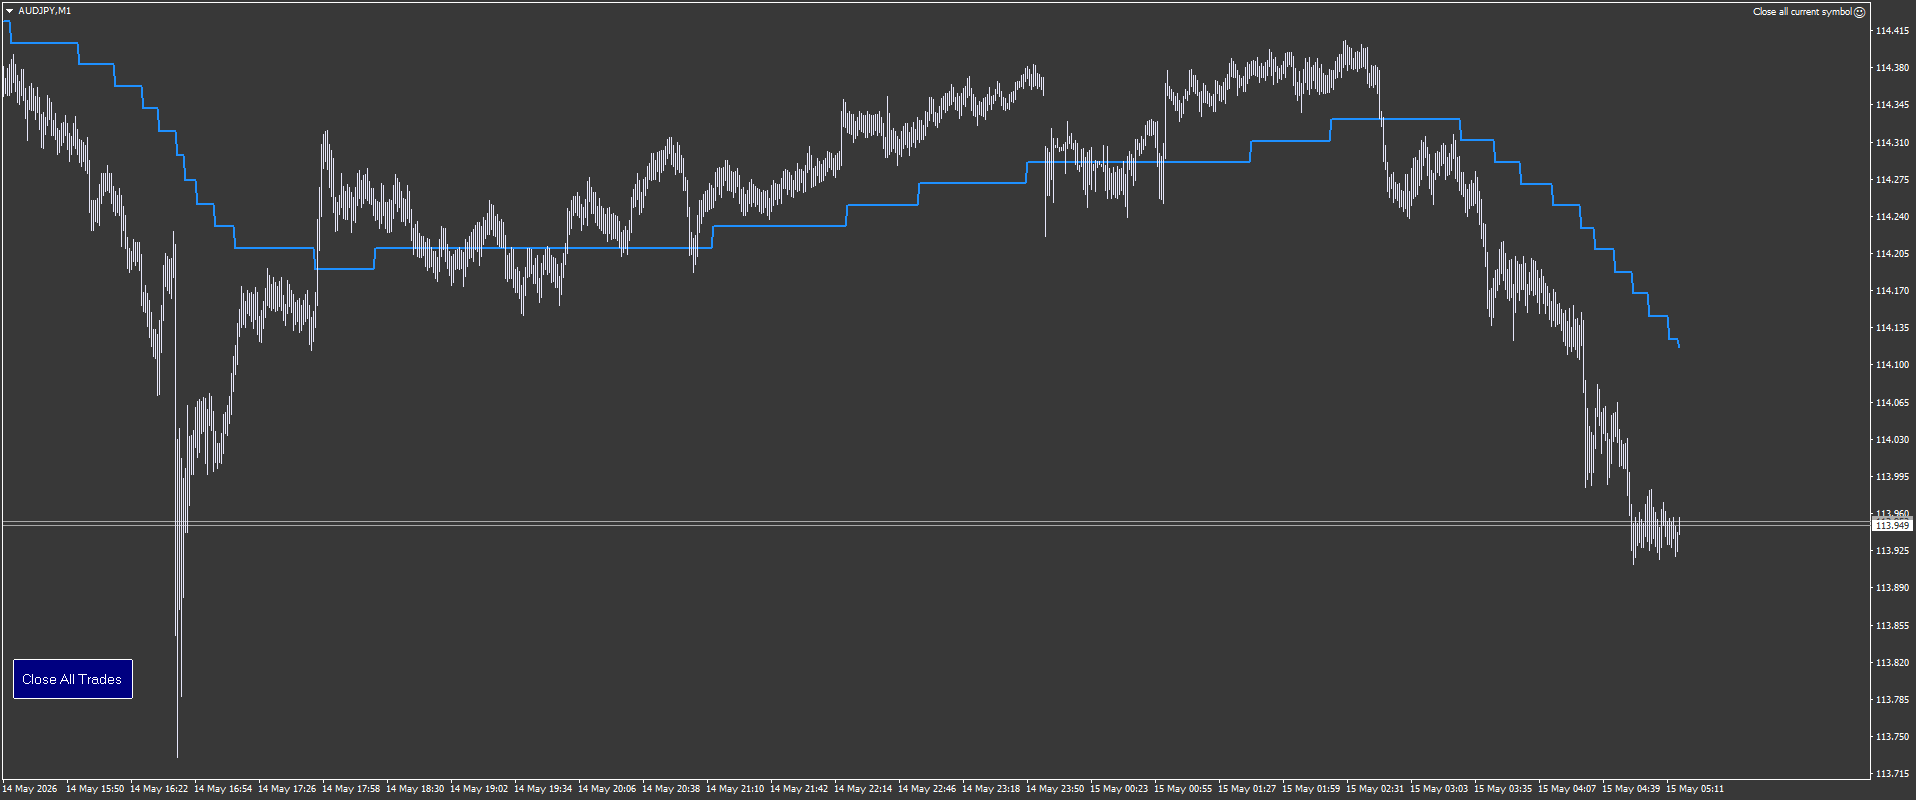
Task: Click the 14 May 2026 date label
Action: pyautogui.click(x=30, y=789)
